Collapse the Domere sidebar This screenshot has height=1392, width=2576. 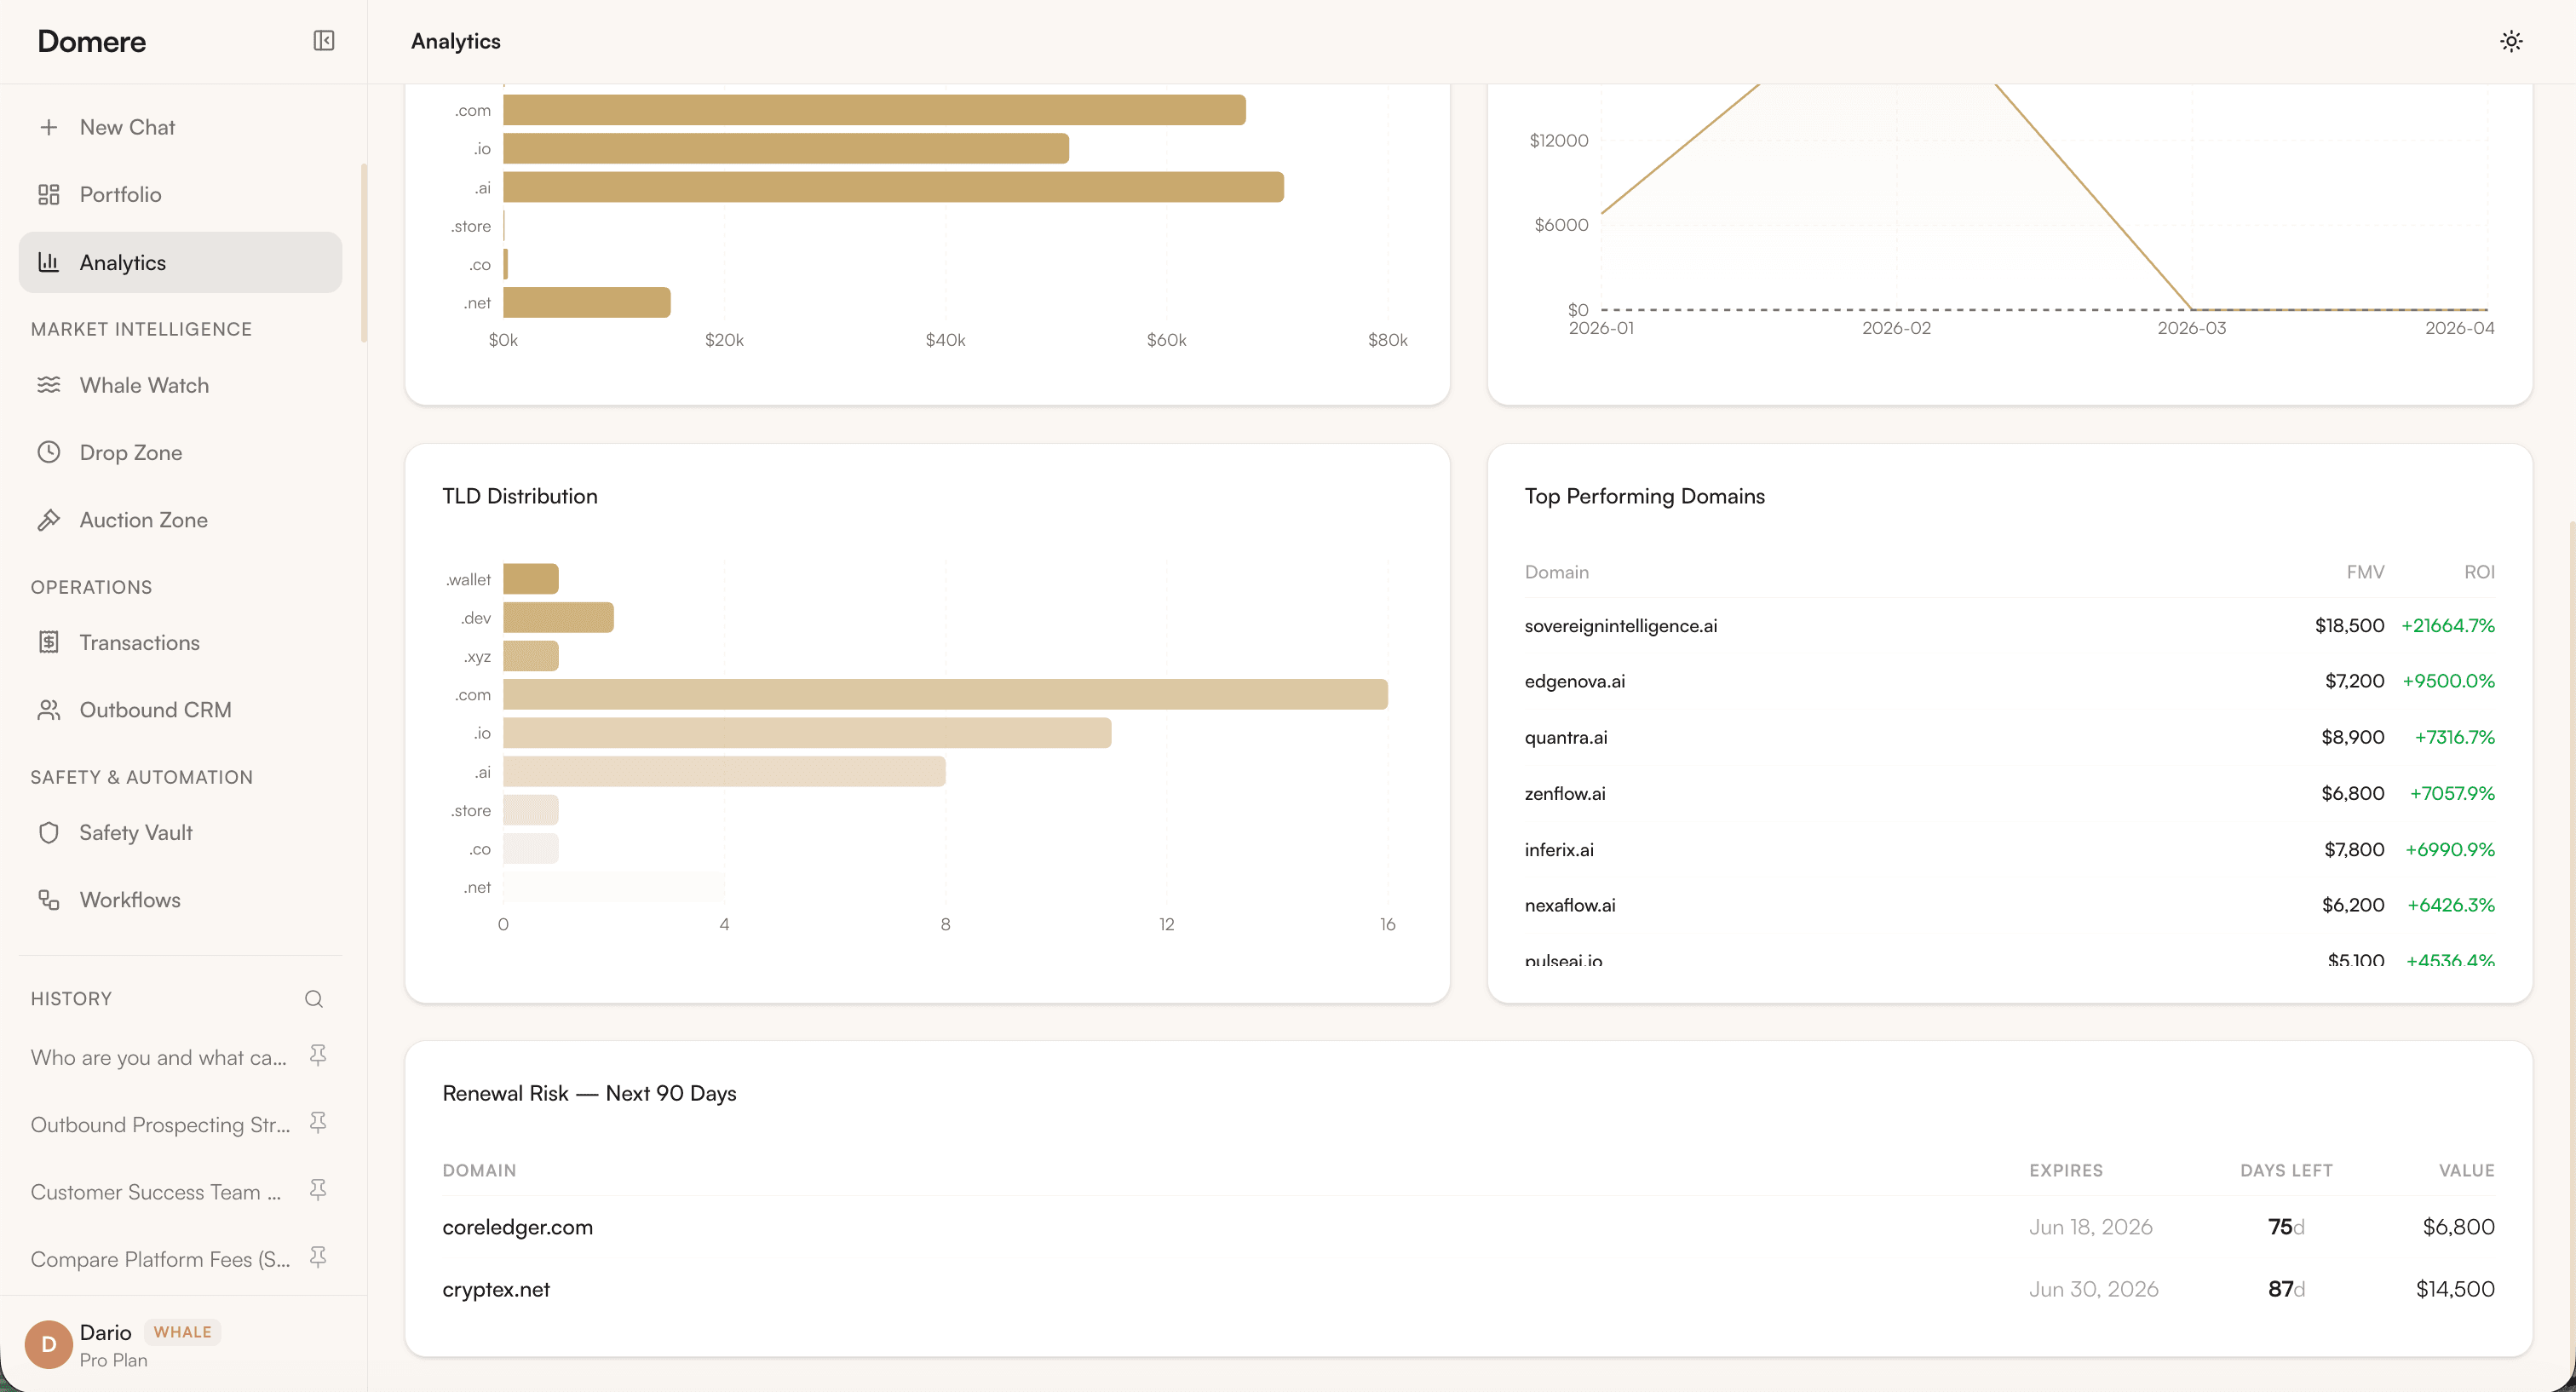point(323,41)
